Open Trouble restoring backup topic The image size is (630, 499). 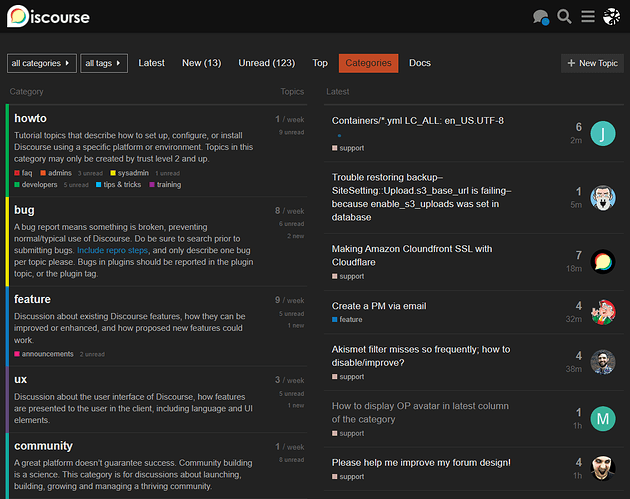coord(421,197)
